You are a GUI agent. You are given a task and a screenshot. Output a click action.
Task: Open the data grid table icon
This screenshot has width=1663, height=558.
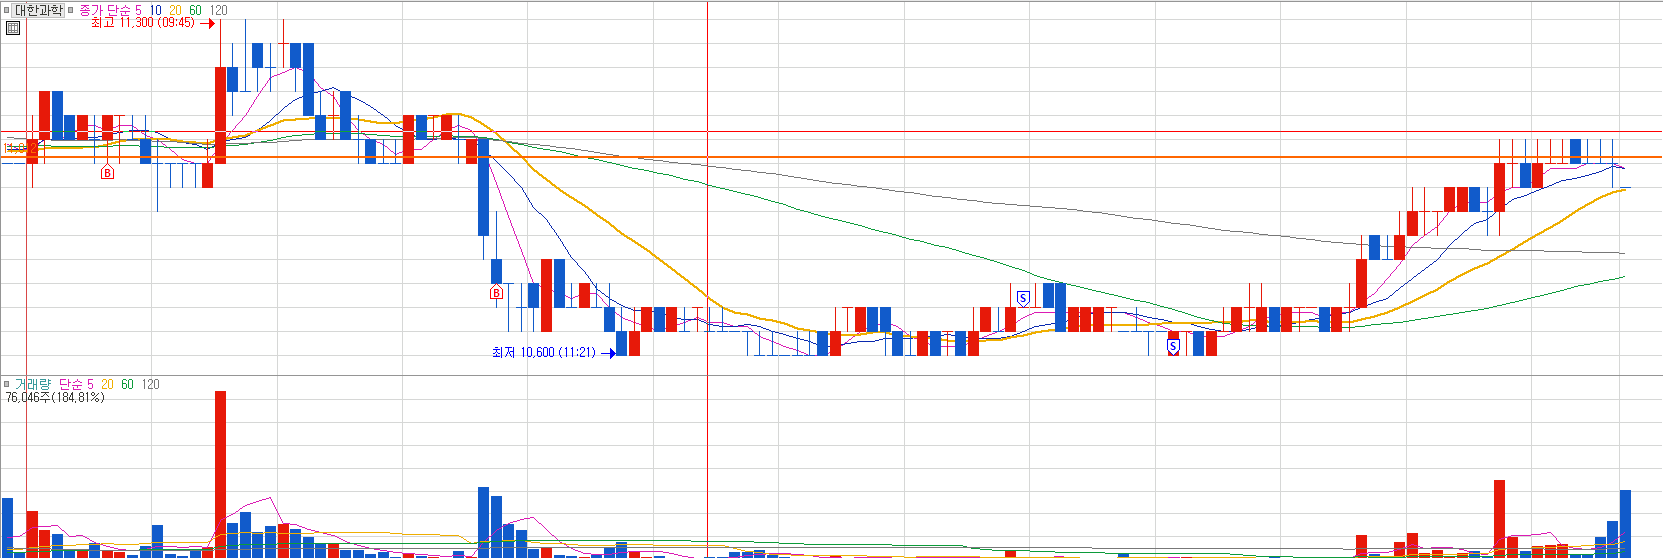(13, 28)
